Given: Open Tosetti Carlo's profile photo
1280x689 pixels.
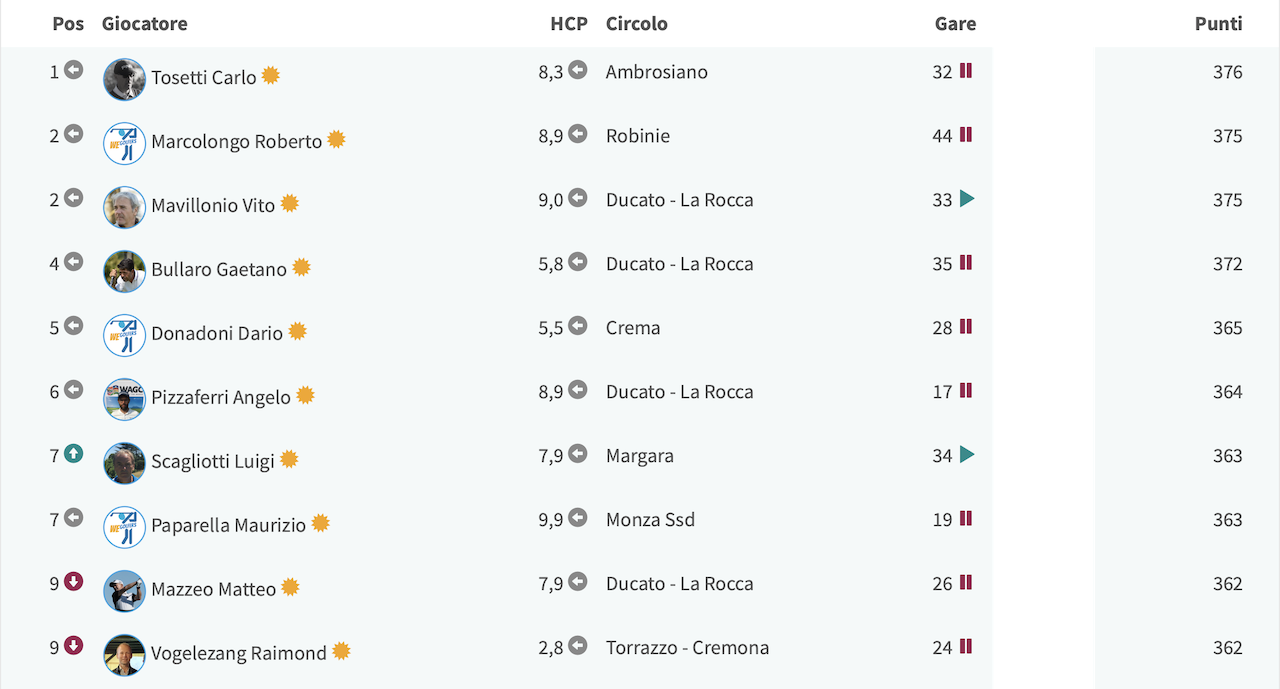Looking at the screenshot, I should pos(125,80).
